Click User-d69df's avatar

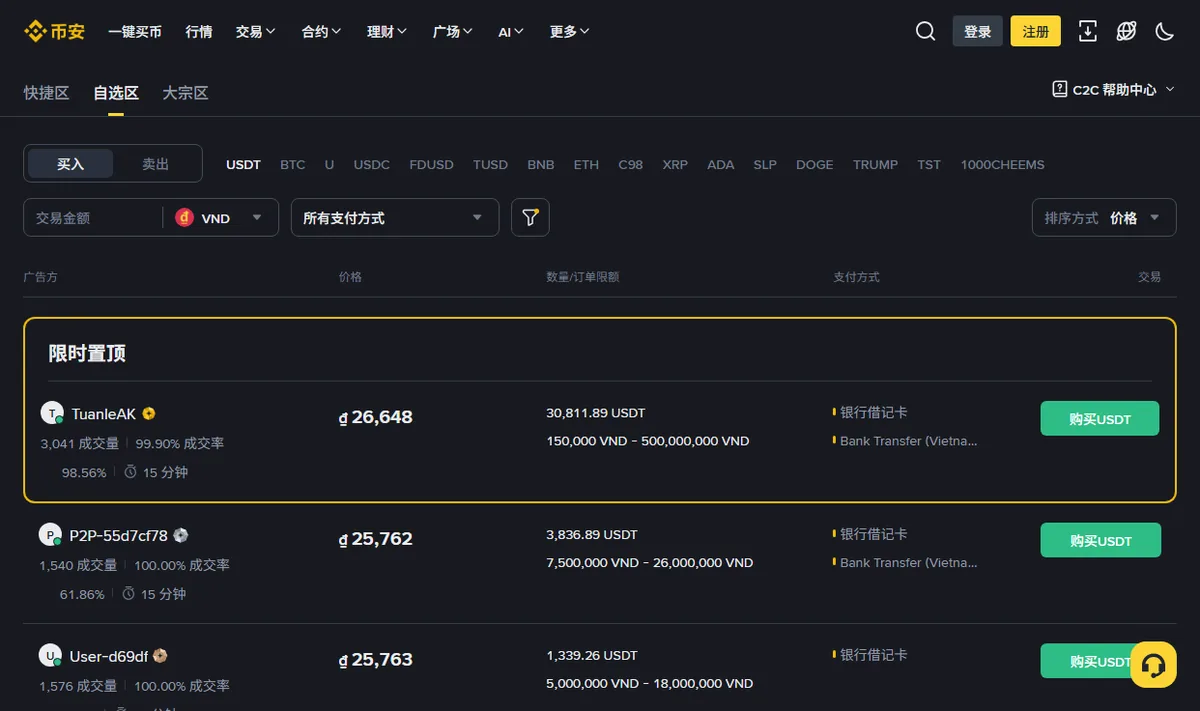(x=50, y=656)
